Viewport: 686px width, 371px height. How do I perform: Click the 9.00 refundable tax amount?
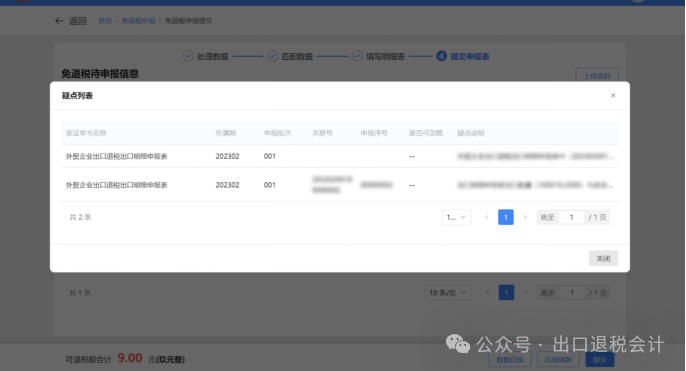click(x=130, y=358)
